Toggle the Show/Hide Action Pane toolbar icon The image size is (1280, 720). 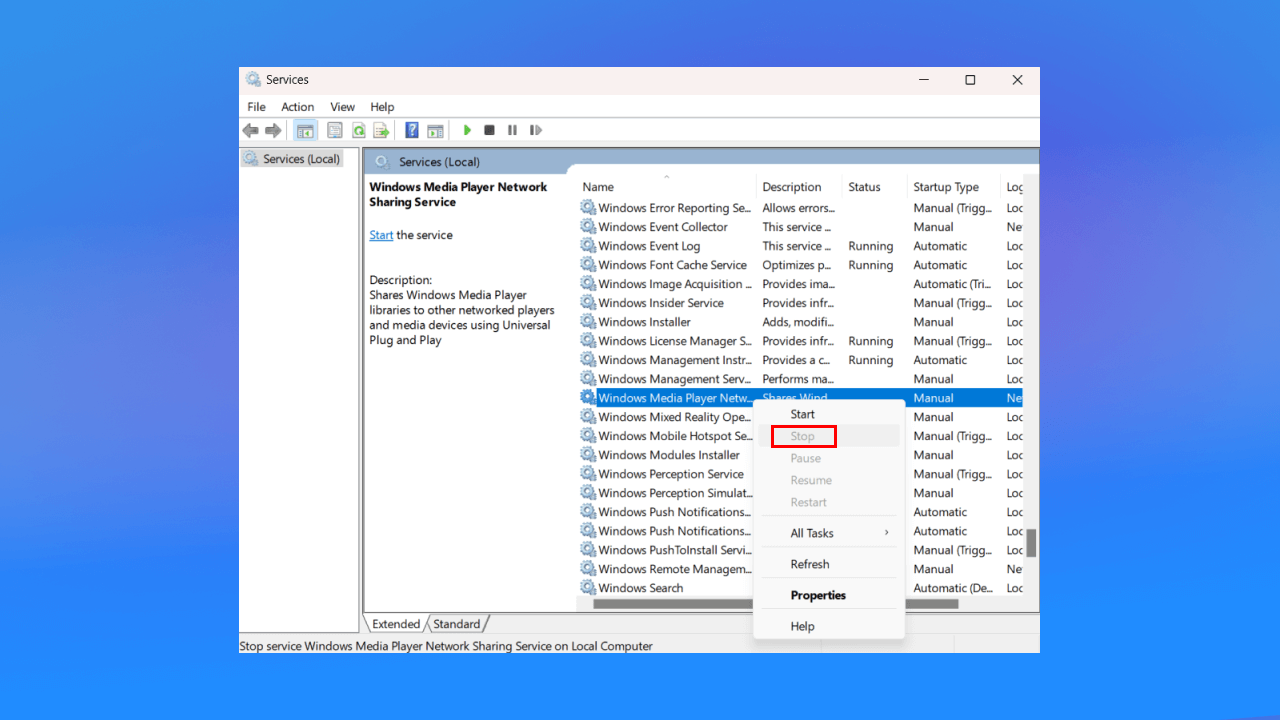[435, 130]
